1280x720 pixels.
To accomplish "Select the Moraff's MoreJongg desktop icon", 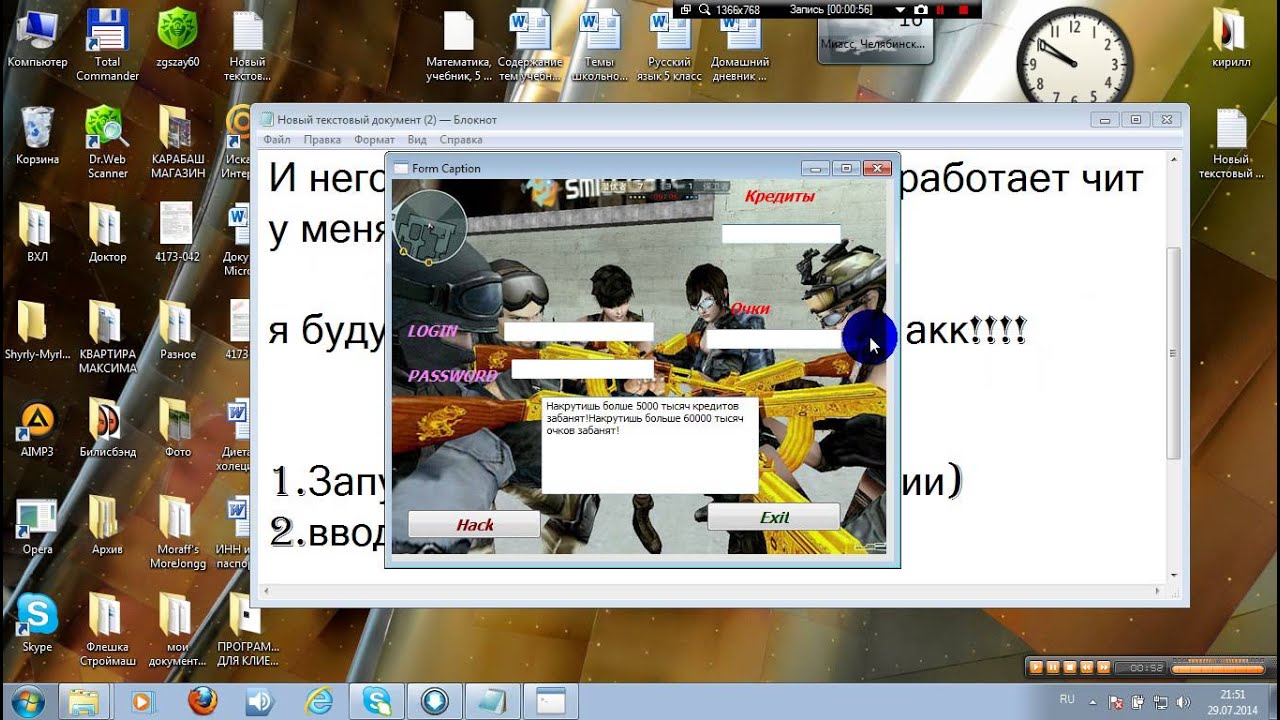I will (177, 532).
